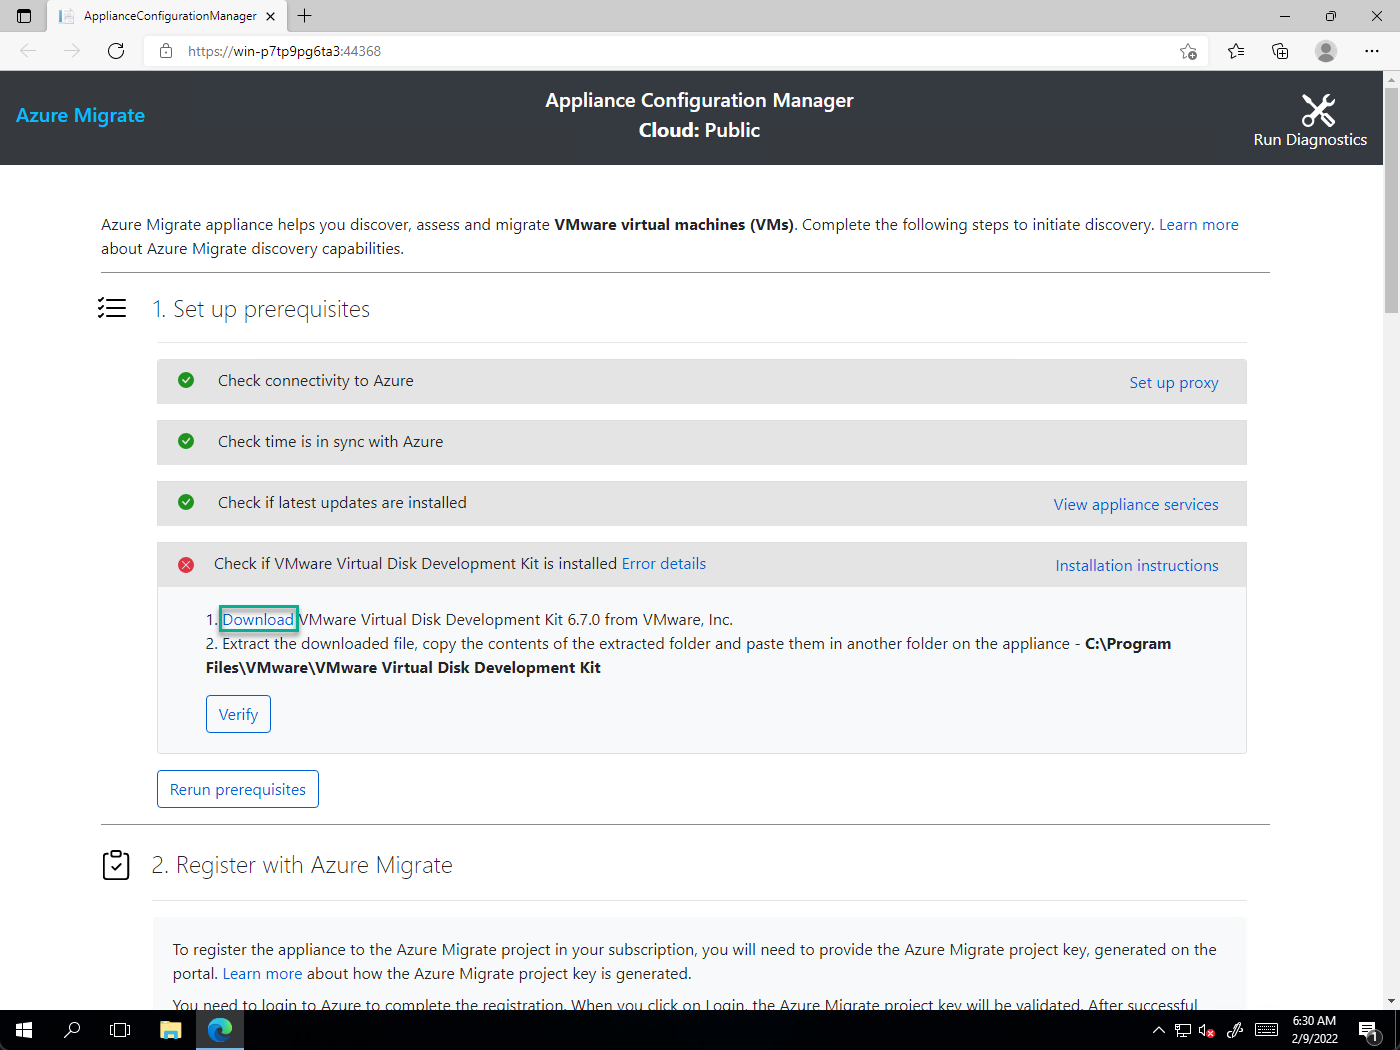View site information lock icon
Viewport: 1400px width, 1050px height.
pyautogui.click(x=166, y=51)
